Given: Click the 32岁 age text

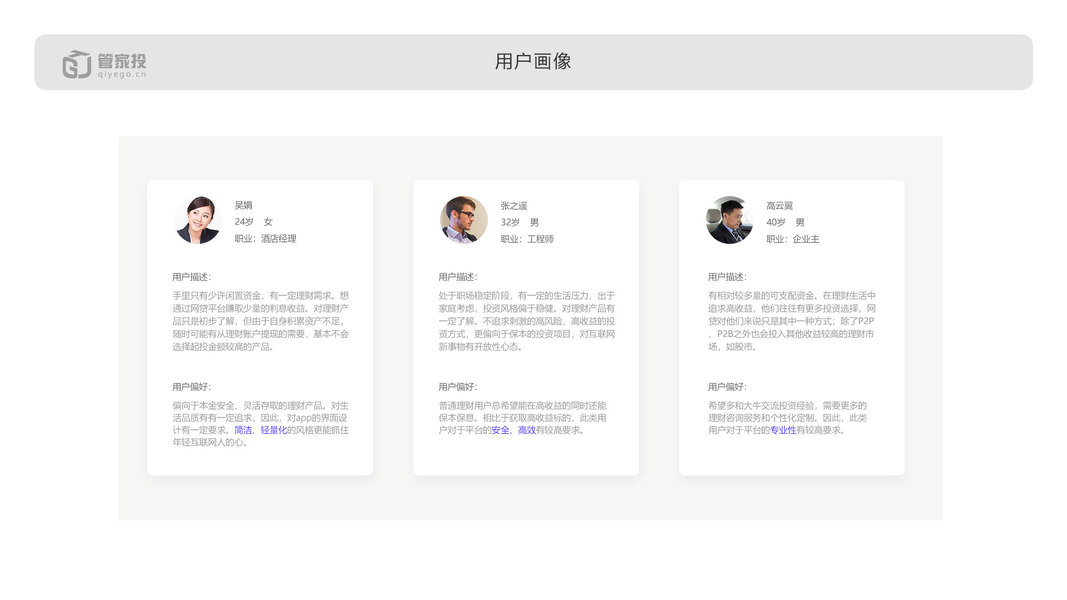Looking at the screenshot, I should 510,222.
